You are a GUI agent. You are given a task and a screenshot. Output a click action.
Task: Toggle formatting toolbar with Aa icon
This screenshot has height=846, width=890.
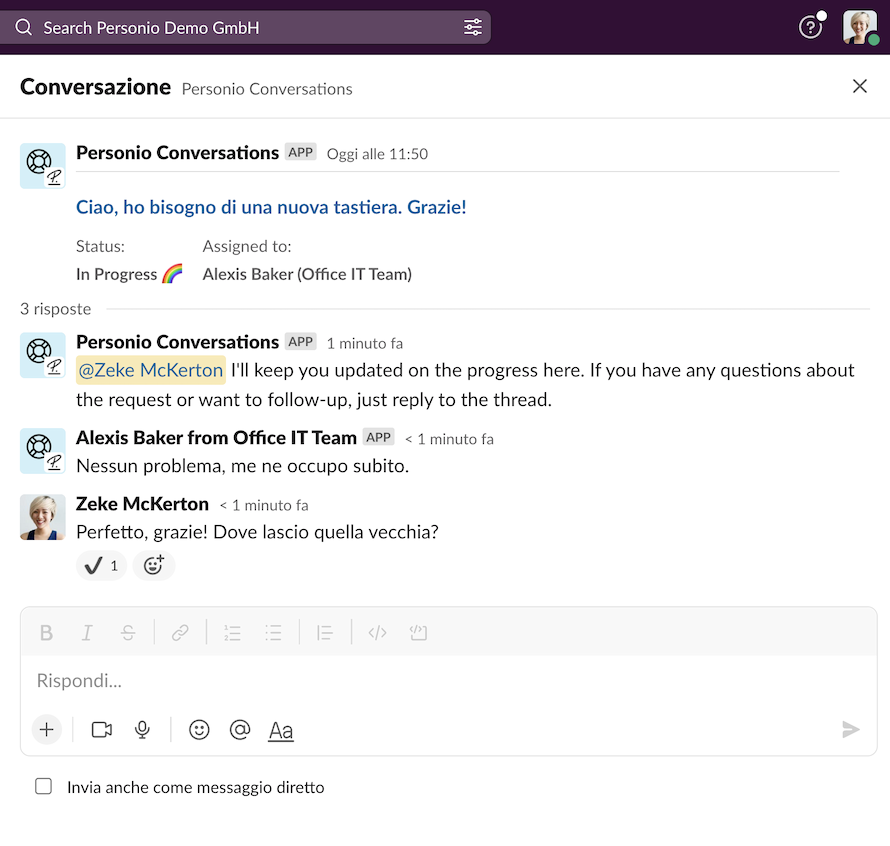[281, 730]
